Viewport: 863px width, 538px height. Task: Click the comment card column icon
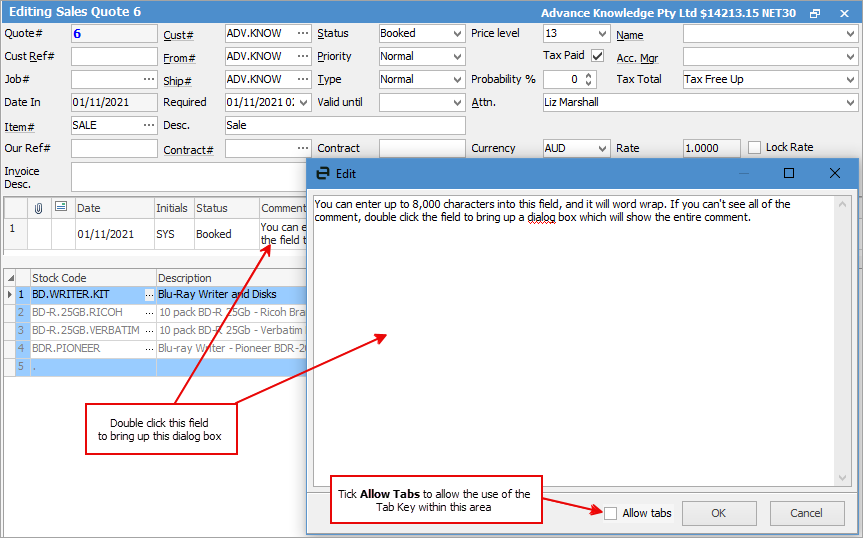[61, 207]
